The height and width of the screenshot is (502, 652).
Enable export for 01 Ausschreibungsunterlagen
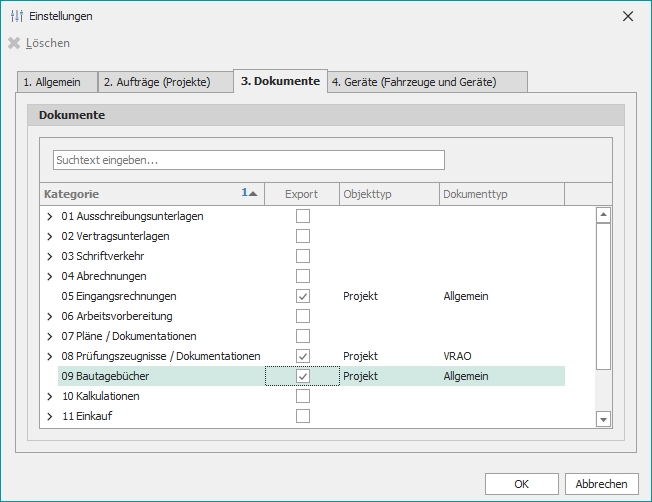(303, 216)
